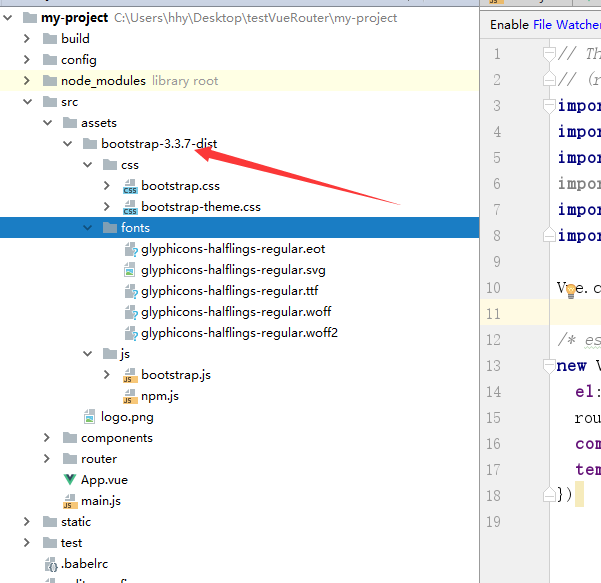Click the glyphicons .eot file icon
601x583 pixels.
[x=131, y=249]
